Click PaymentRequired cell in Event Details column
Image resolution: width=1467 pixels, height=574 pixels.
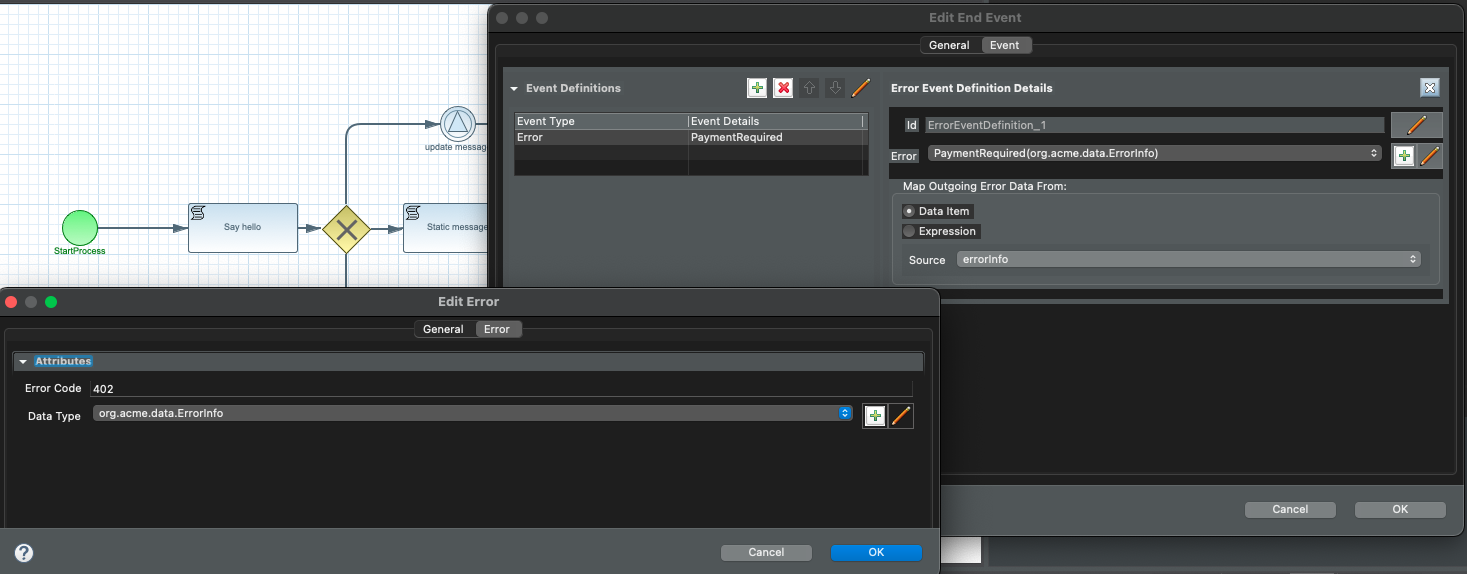point(777,137)
